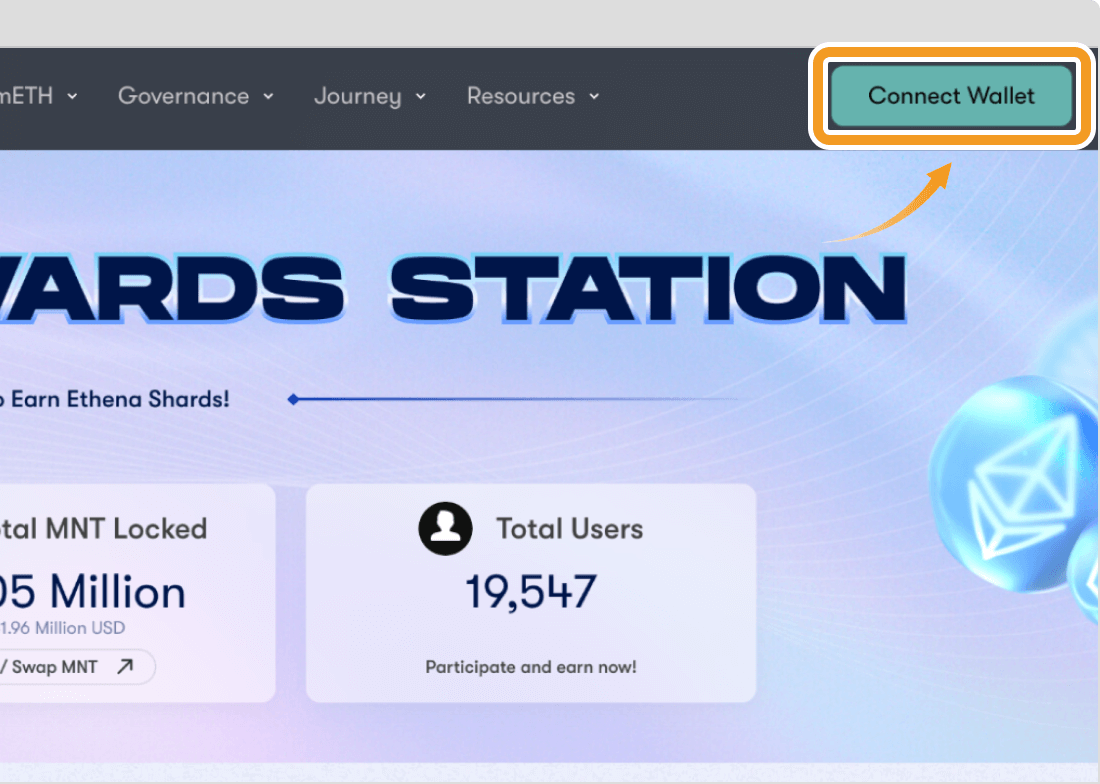Click the REWARDS STATION title
Screen dimensions: 1100x784
click(x=452, y=288)
